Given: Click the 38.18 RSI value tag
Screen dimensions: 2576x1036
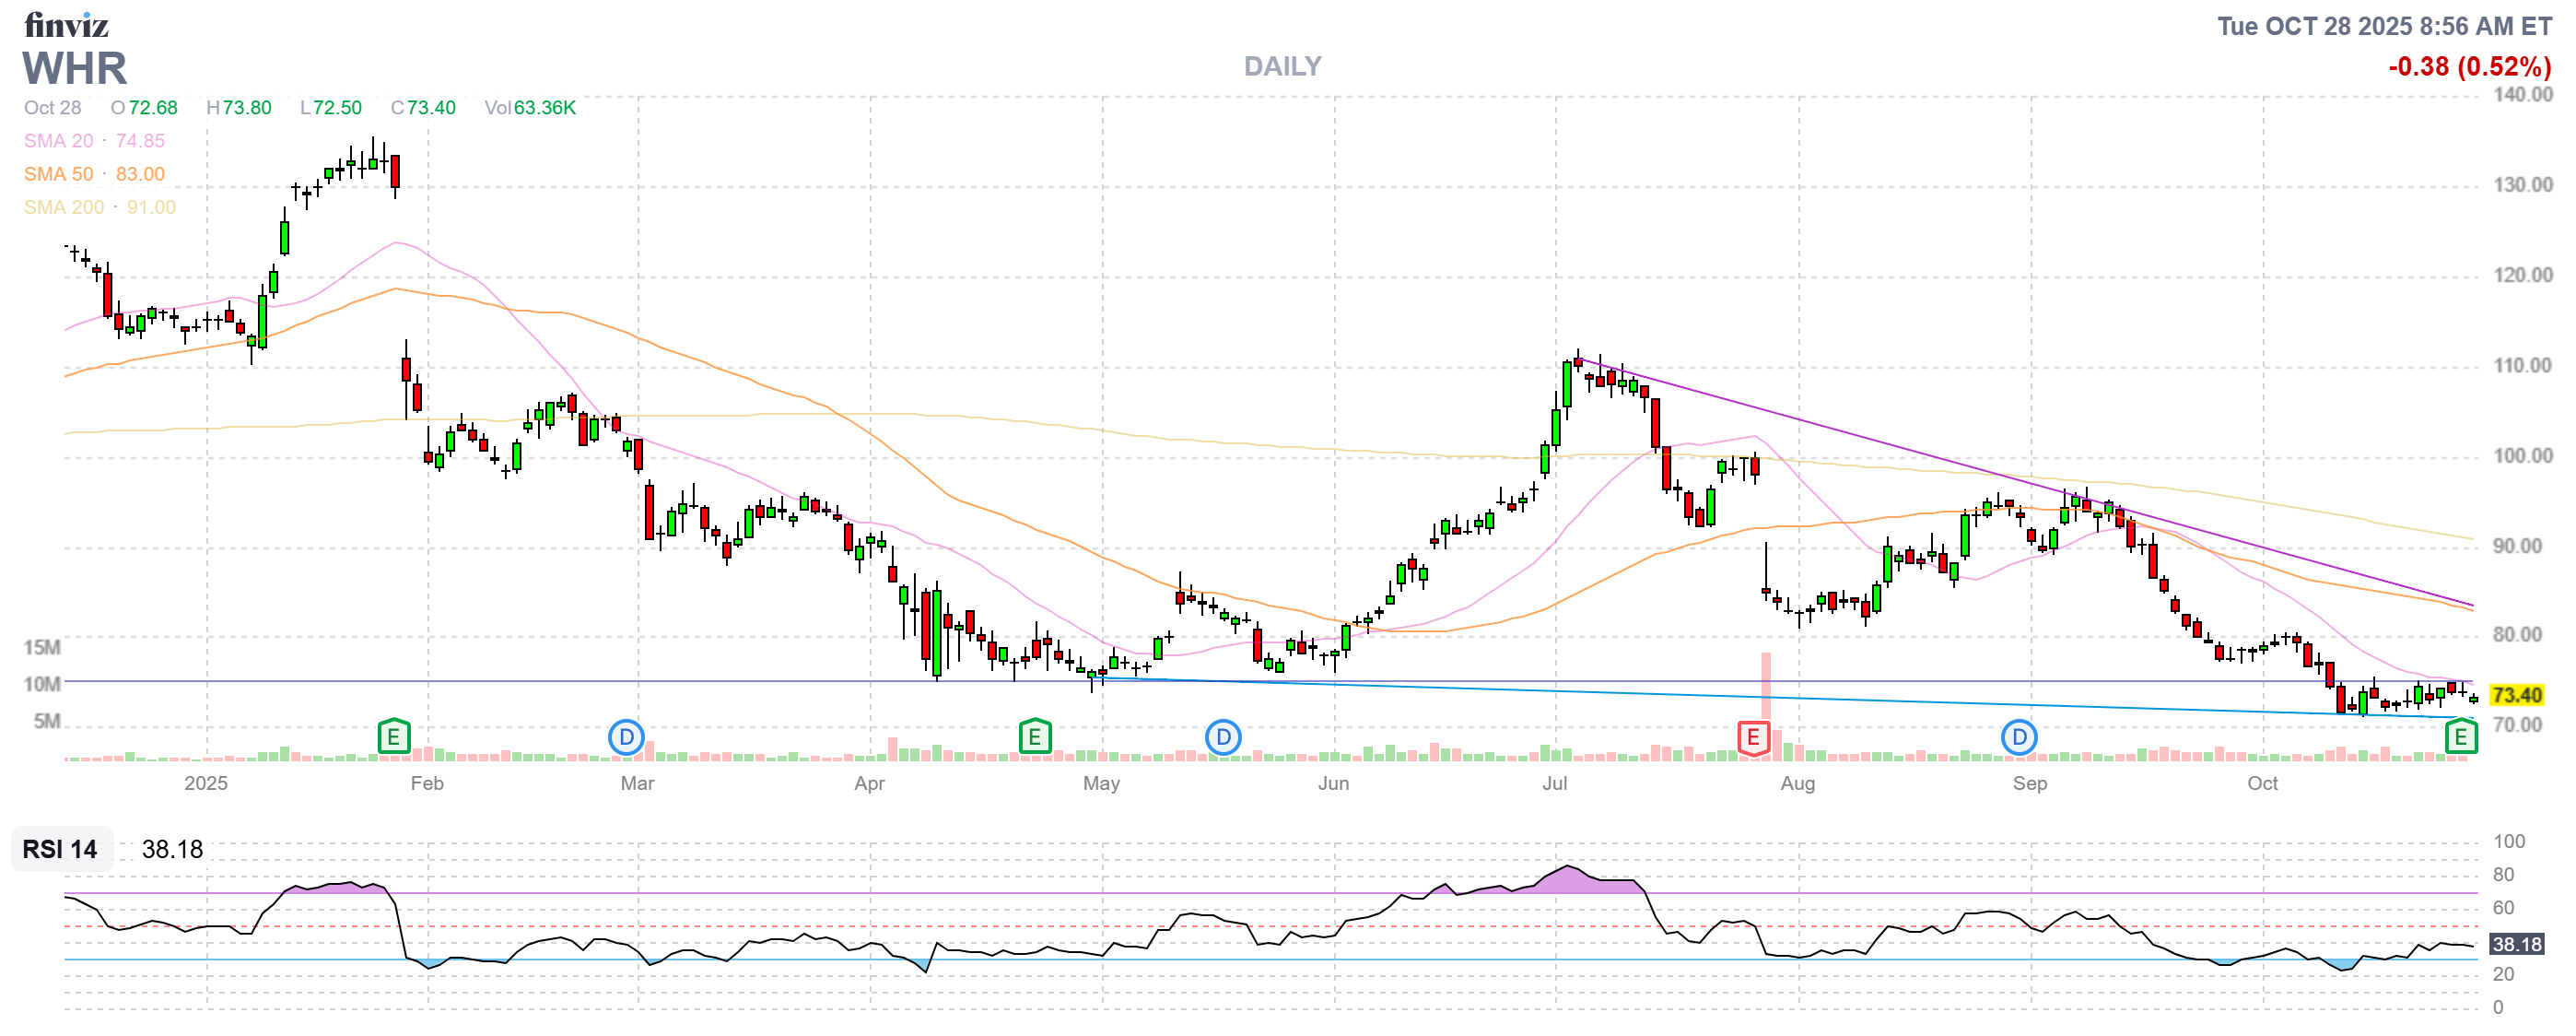Looking at the screenshot, I should tap(2515, 944).
